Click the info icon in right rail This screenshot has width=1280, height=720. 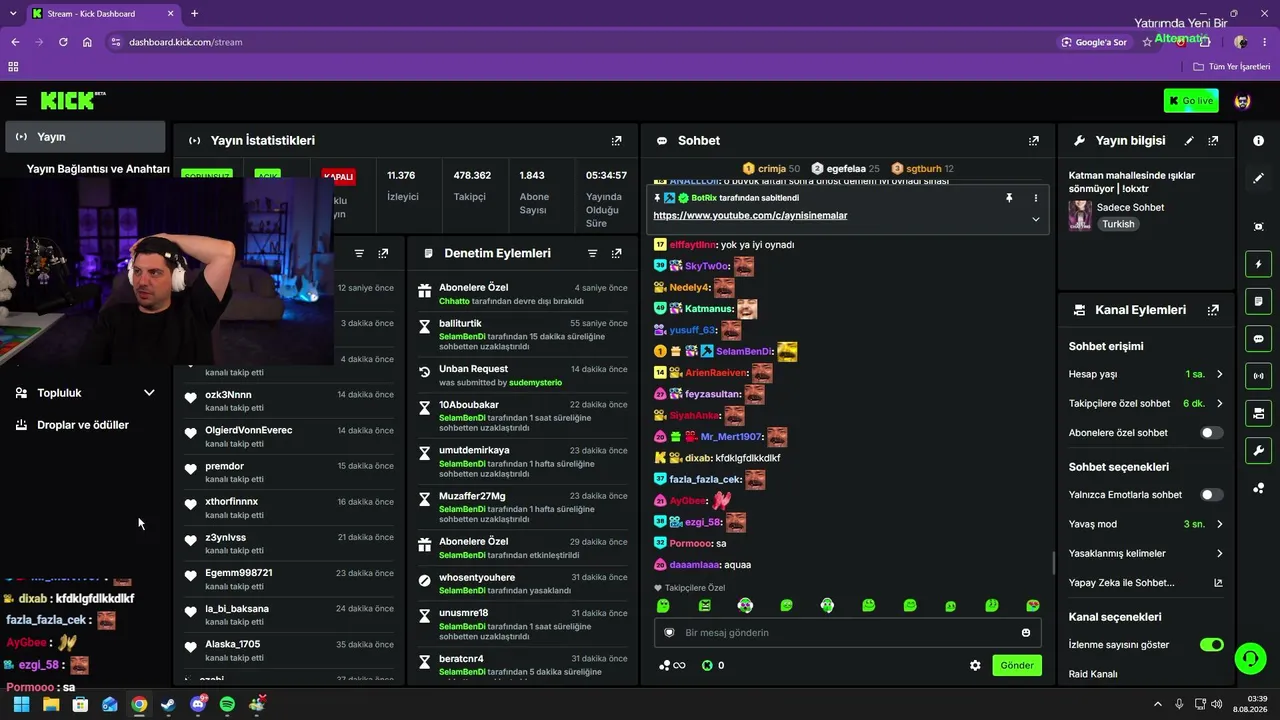(x=1258, y=141)
